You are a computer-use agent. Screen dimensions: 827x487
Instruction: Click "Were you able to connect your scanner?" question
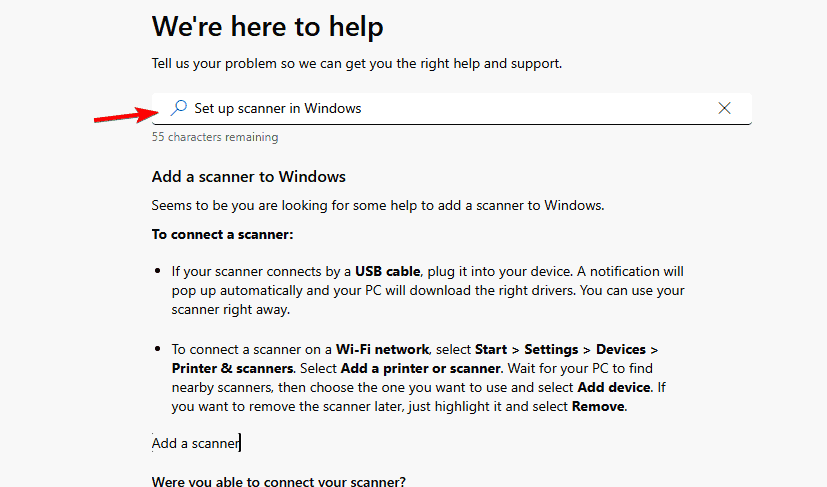click(279, 481)
